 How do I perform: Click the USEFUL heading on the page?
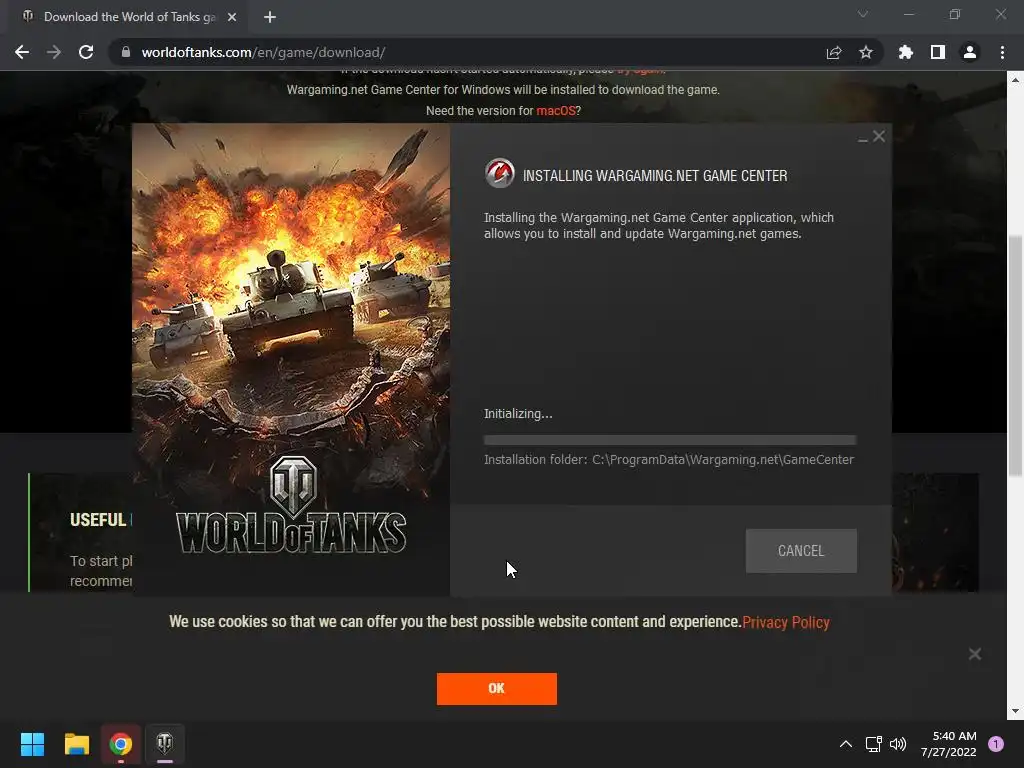(x=98, y=520)
